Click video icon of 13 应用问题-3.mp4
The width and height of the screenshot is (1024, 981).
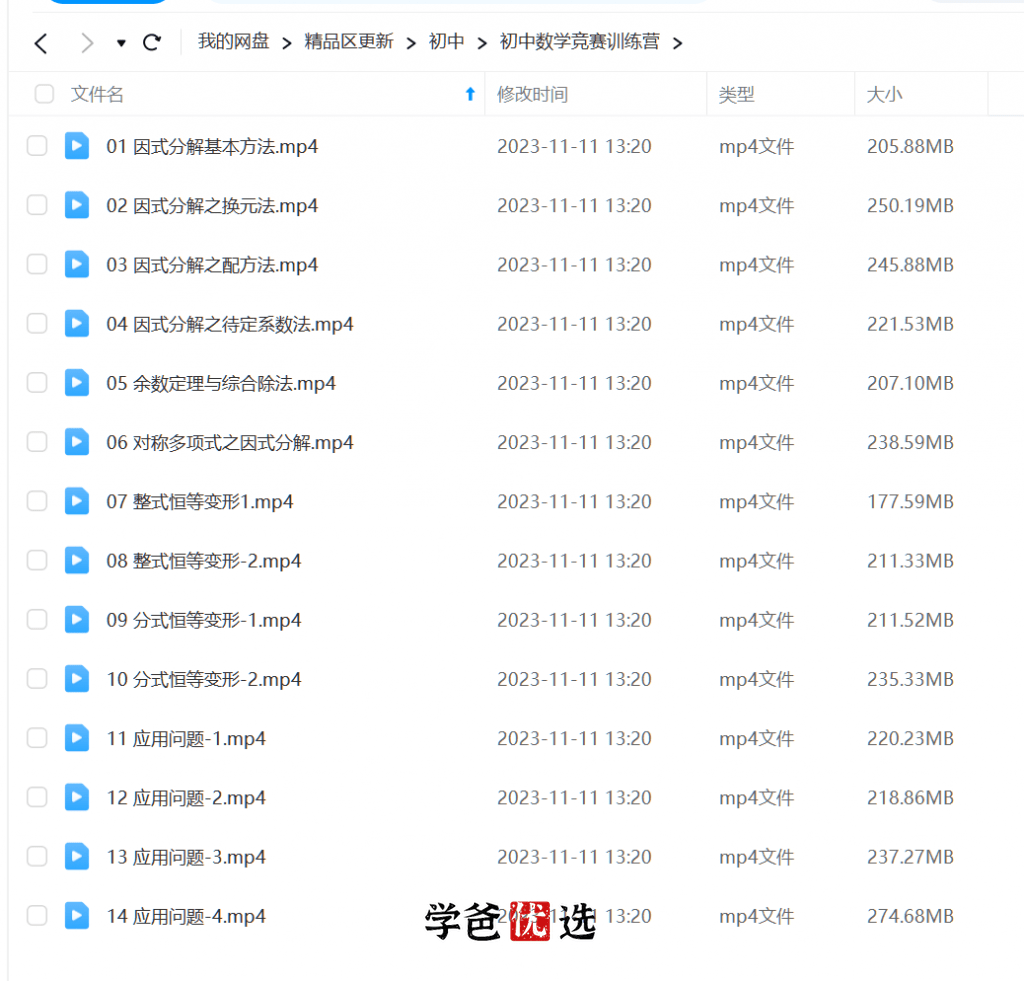tap(77, 856)
